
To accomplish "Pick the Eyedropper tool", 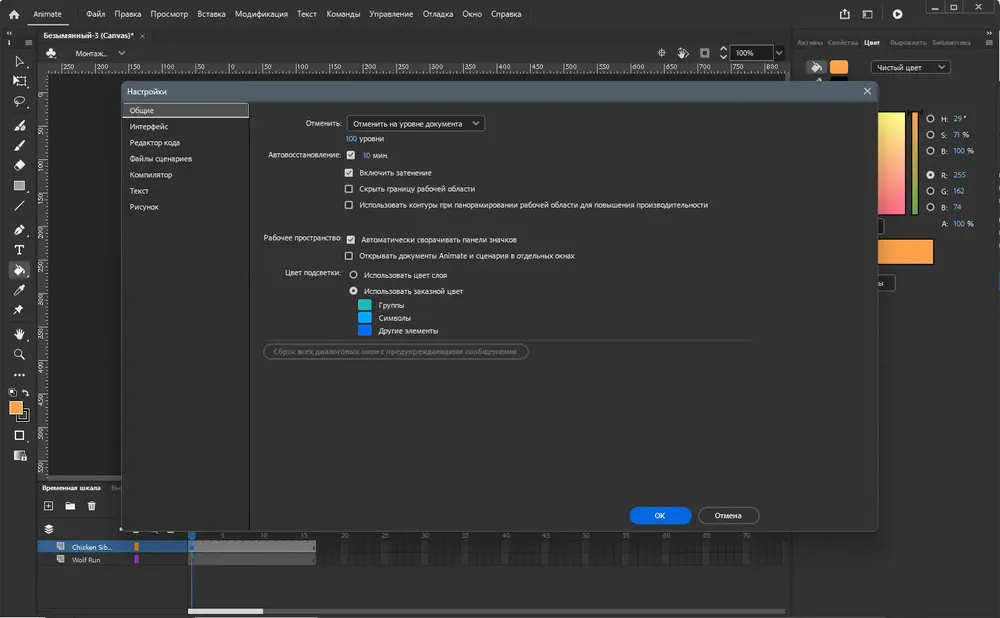I will tap(19, 290).
